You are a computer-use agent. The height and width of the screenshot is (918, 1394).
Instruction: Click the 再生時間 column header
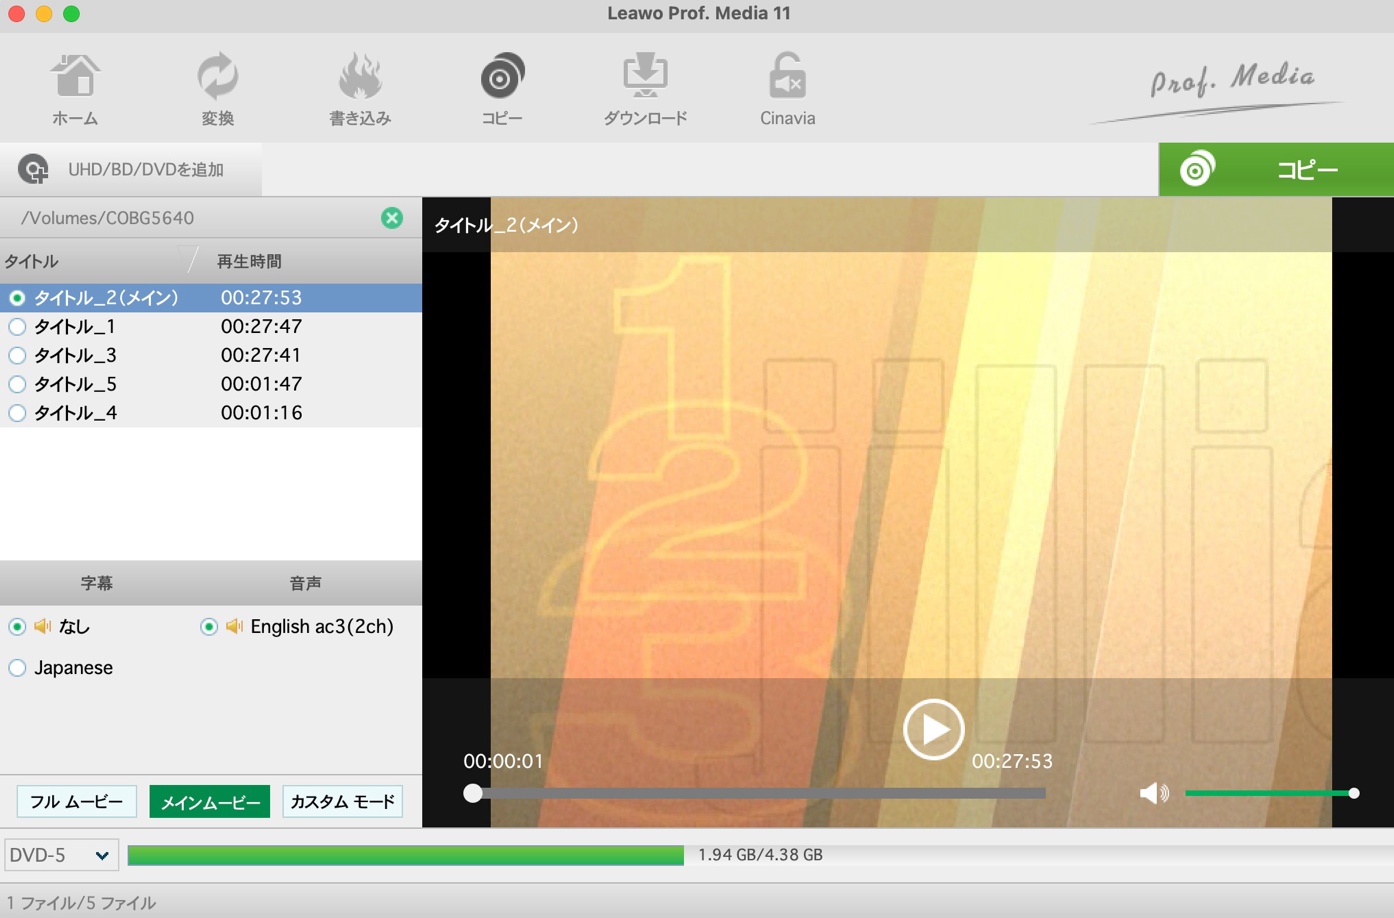click(249, 262)
